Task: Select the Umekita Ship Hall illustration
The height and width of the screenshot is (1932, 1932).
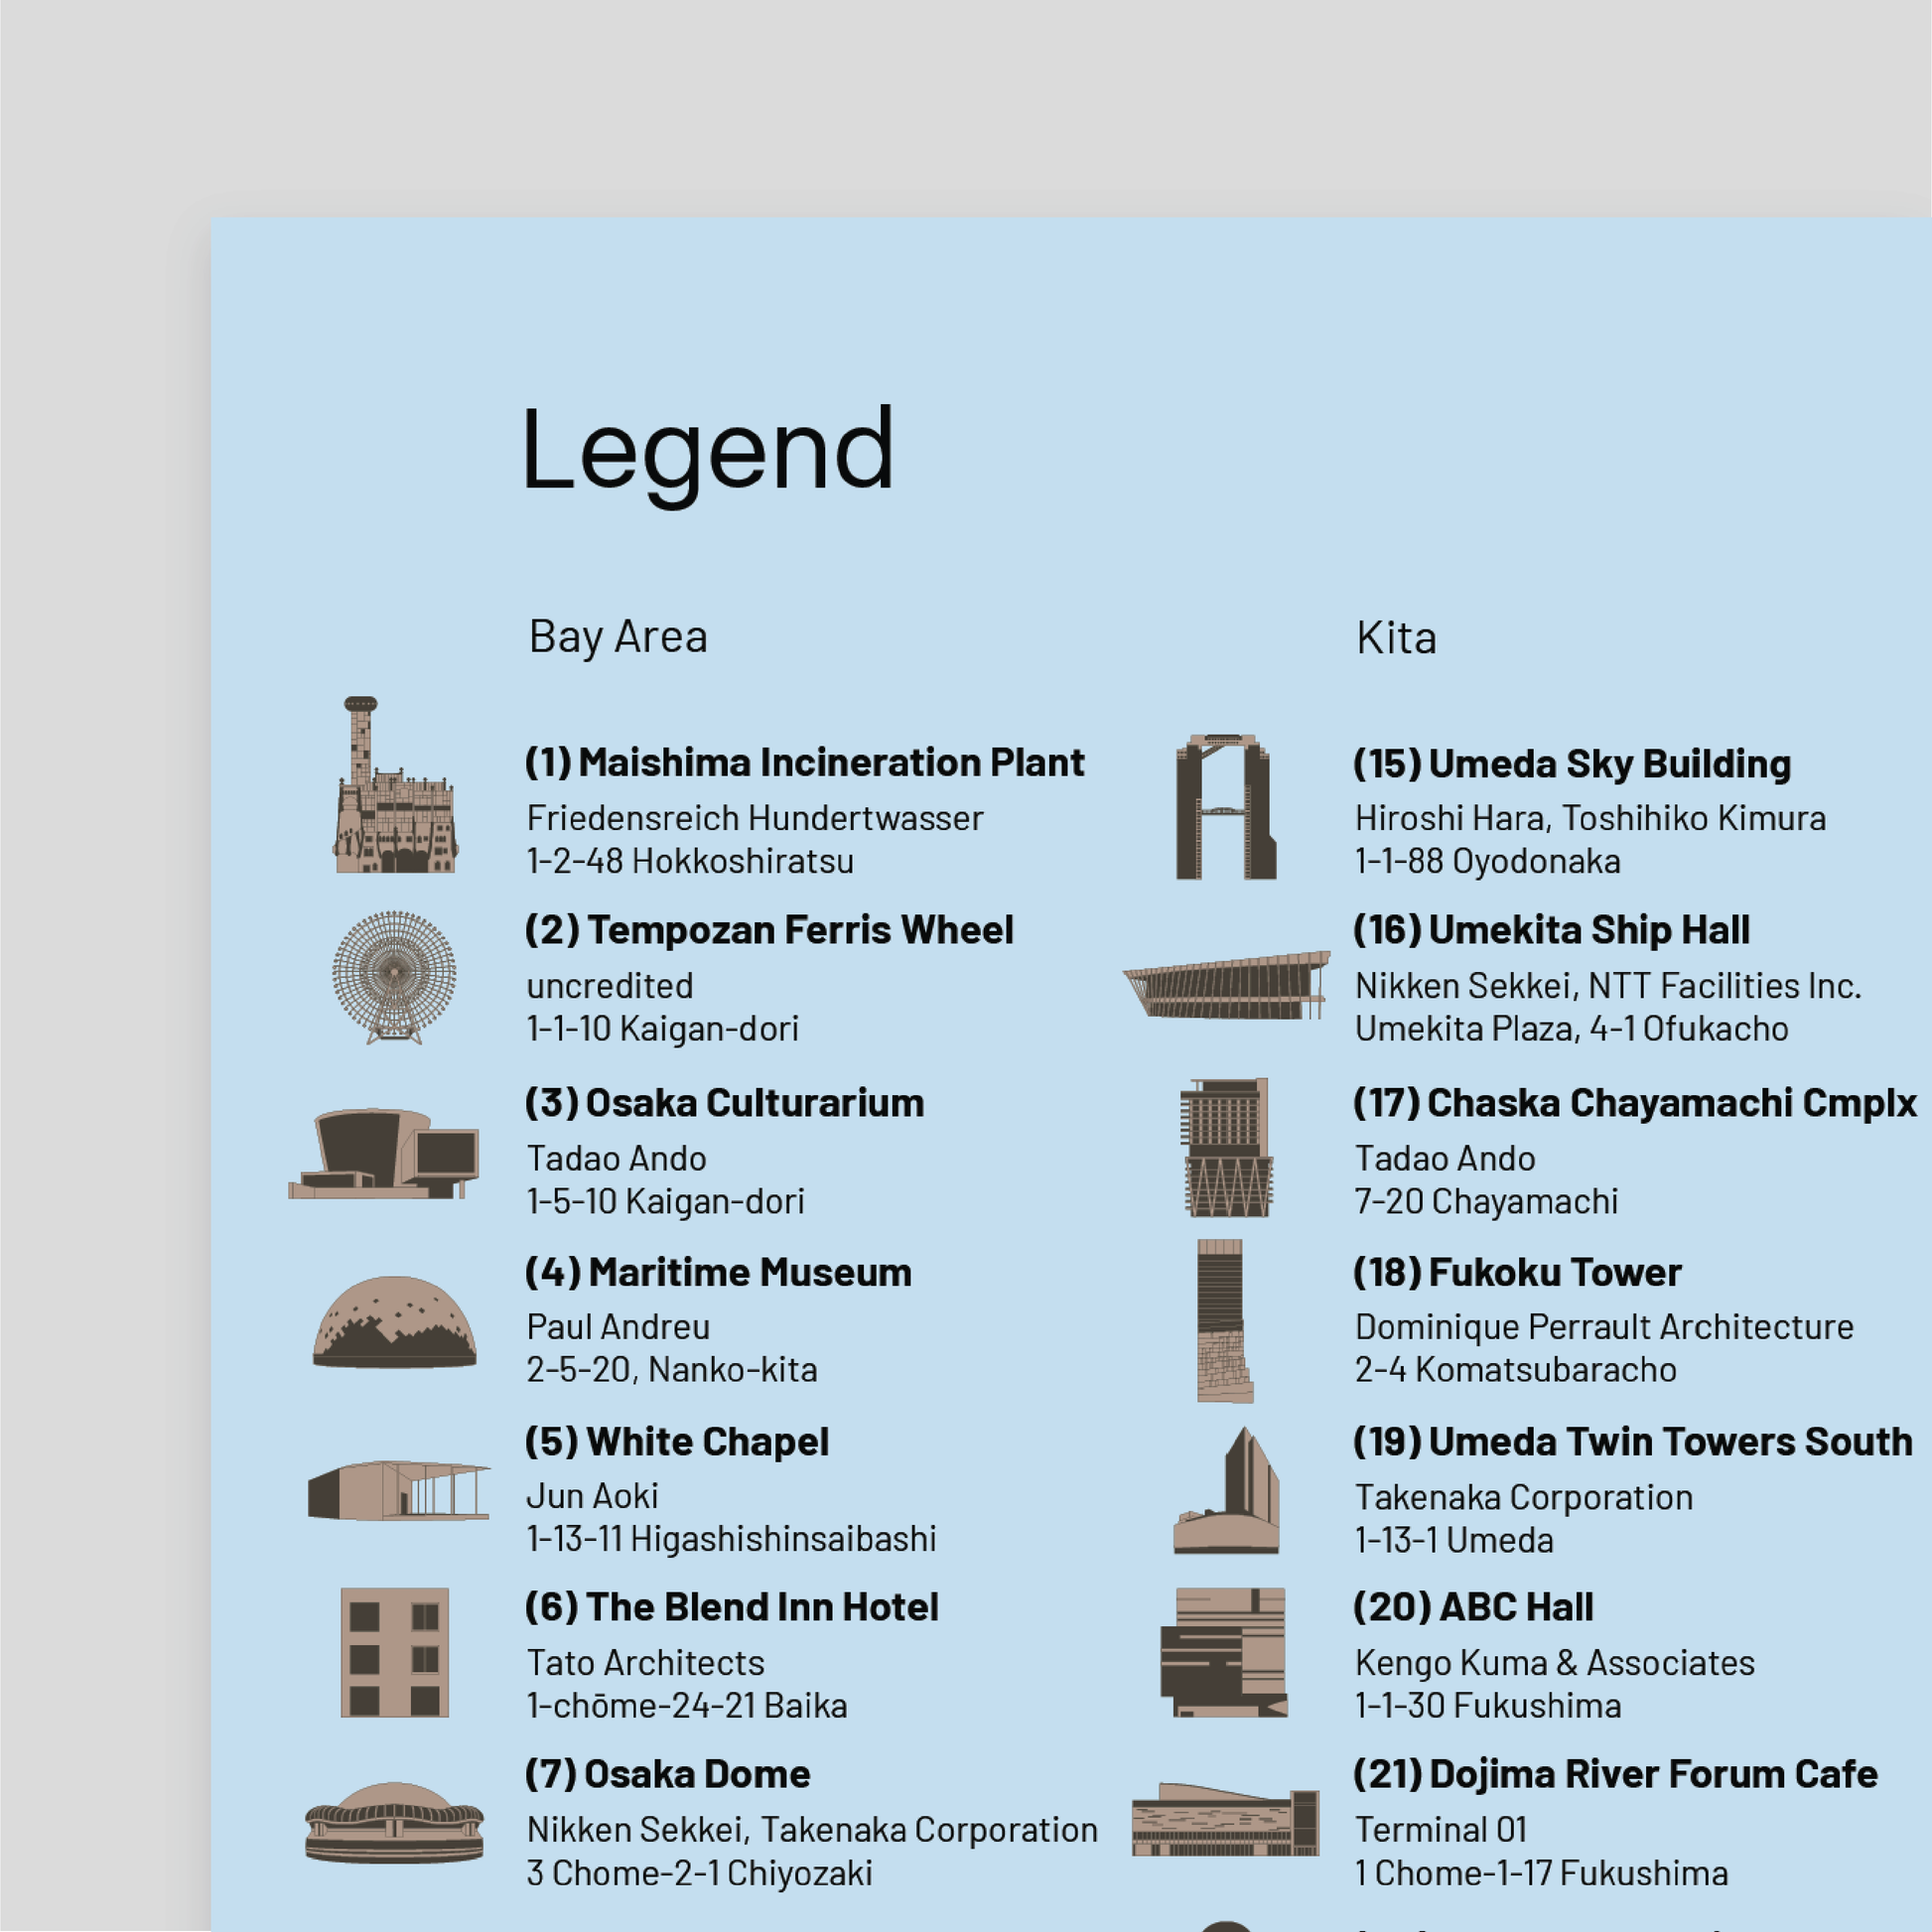Action: (x=1226, y=986)
